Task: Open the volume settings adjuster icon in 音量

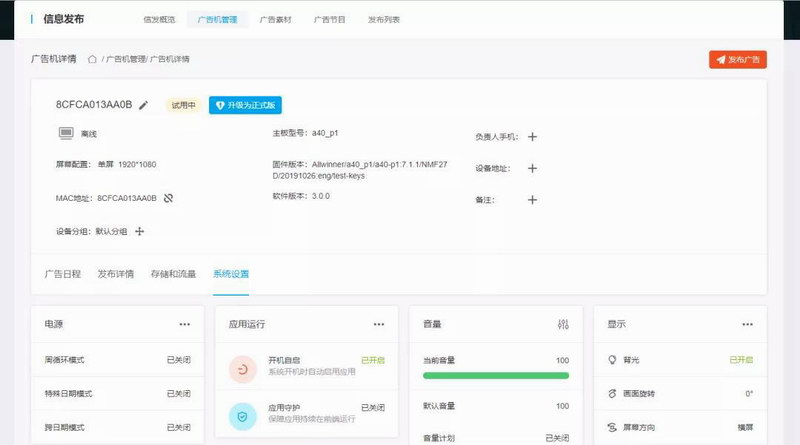Action: pyautogui.click(x=562, y=324)
